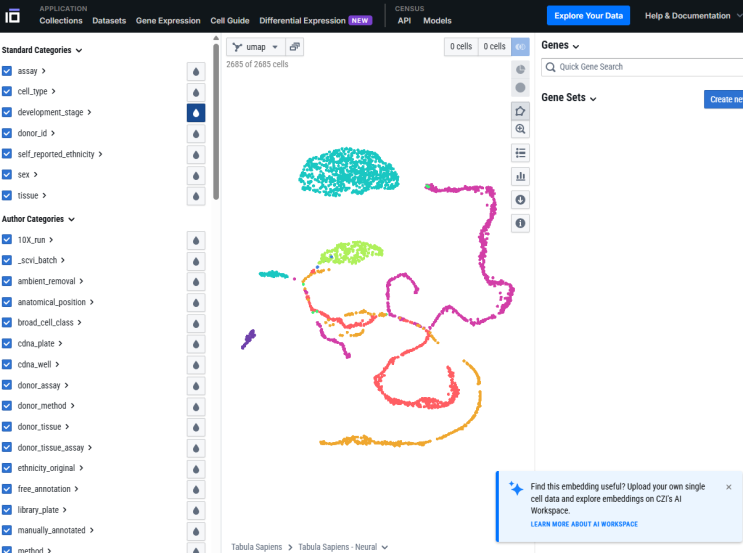Color by 10X_run droplet icon
The width and height of the screenshot is (743, 553).
pyautogui.click(x=196, y=240)
